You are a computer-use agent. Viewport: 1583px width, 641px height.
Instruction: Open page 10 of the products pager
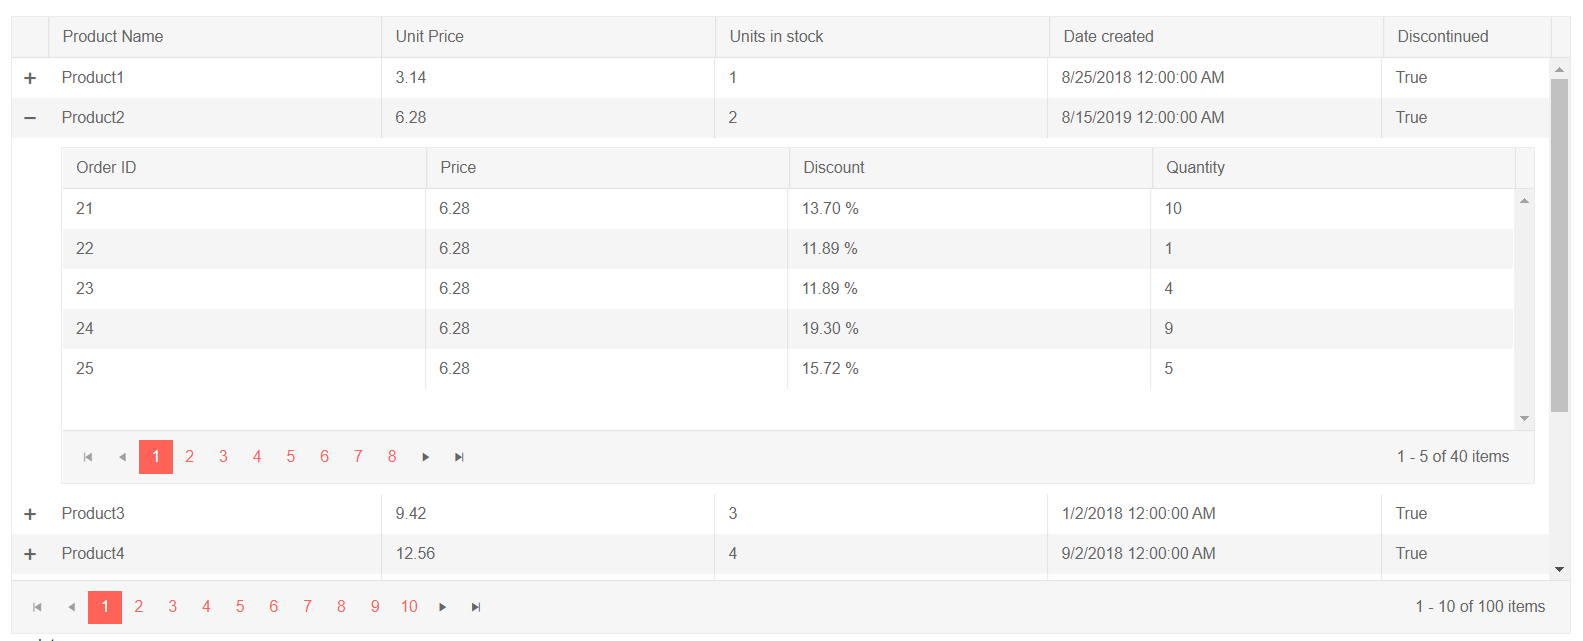click(x=409, y=607)
